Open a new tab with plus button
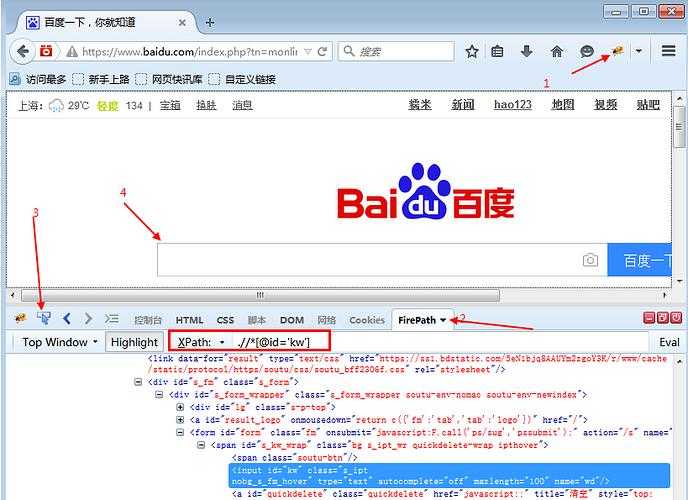 click(210, 22)
